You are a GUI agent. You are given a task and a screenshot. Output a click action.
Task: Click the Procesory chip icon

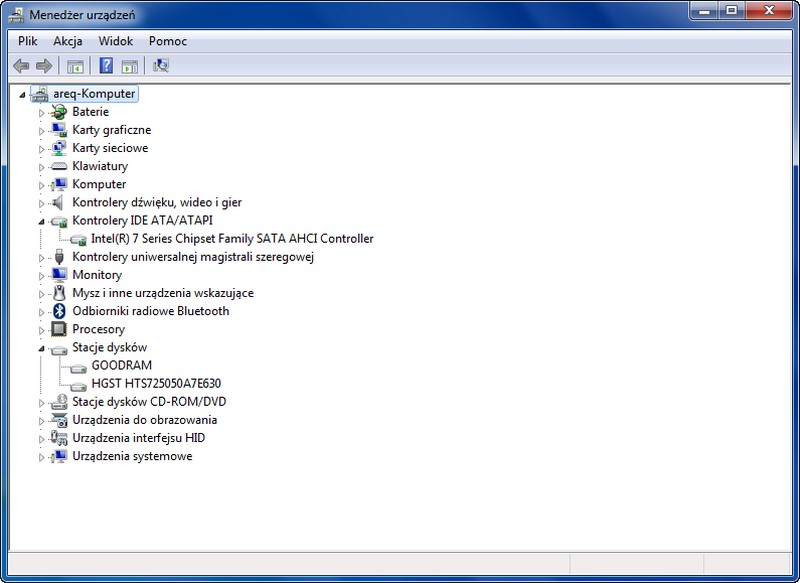point(59,329)
